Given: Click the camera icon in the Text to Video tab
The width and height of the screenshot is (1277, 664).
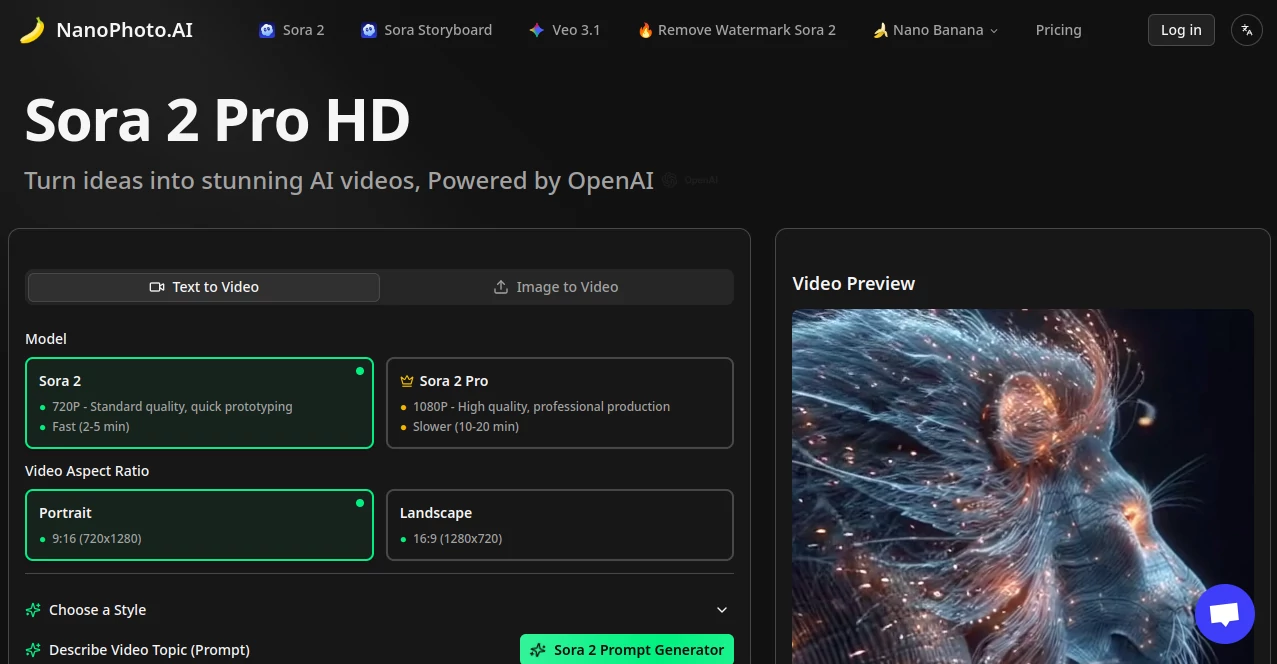Looking at the screenshot, I should click(157, 287).
